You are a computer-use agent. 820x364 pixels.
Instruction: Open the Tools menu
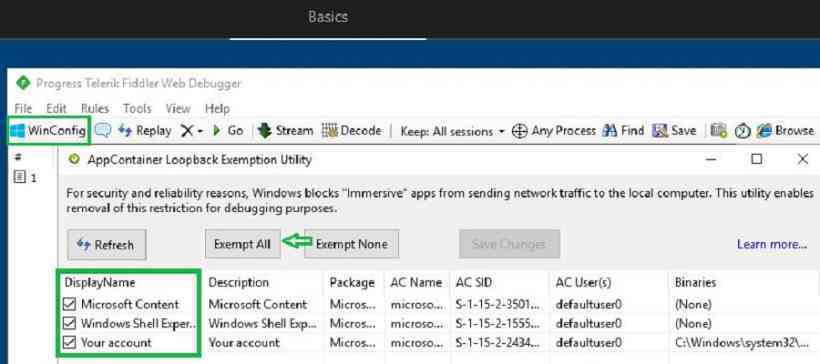tap(137, 109)
